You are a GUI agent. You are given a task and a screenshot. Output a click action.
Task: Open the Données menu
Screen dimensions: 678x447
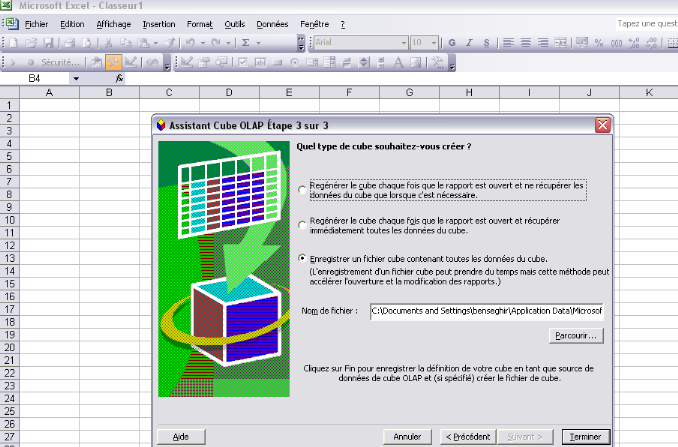coord(272,24)
